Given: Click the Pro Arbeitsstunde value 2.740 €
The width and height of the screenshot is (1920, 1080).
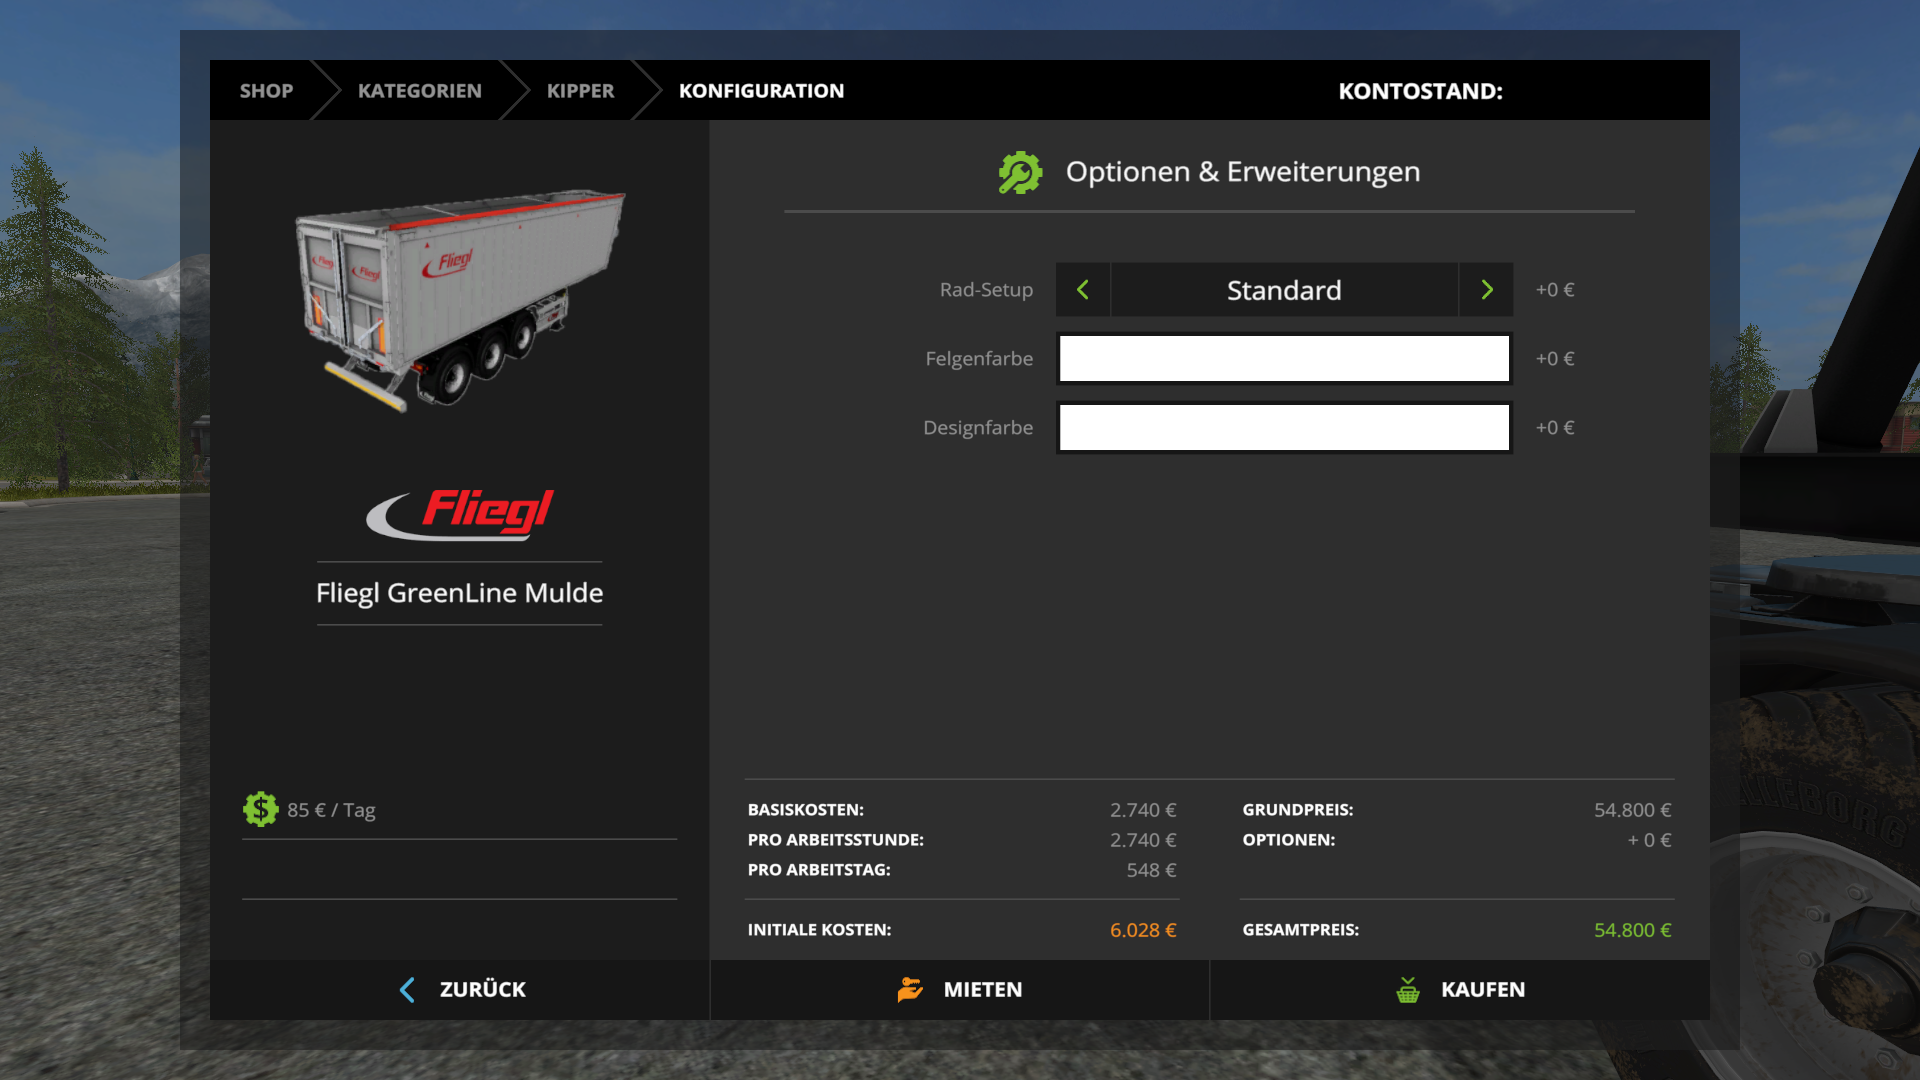Looking at the screenshot, I should (x=1143, y=840).
